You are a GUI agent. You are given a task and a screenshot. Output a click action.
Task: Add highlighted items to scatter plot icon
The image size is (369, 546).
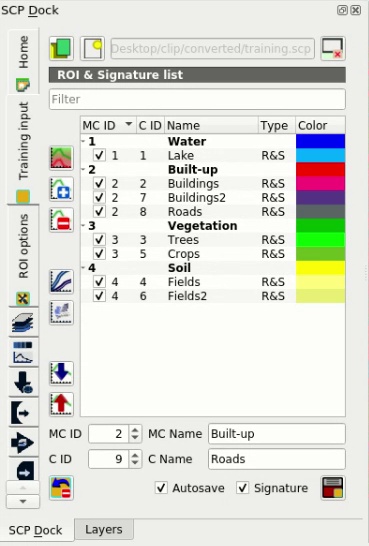click(61, 312)
